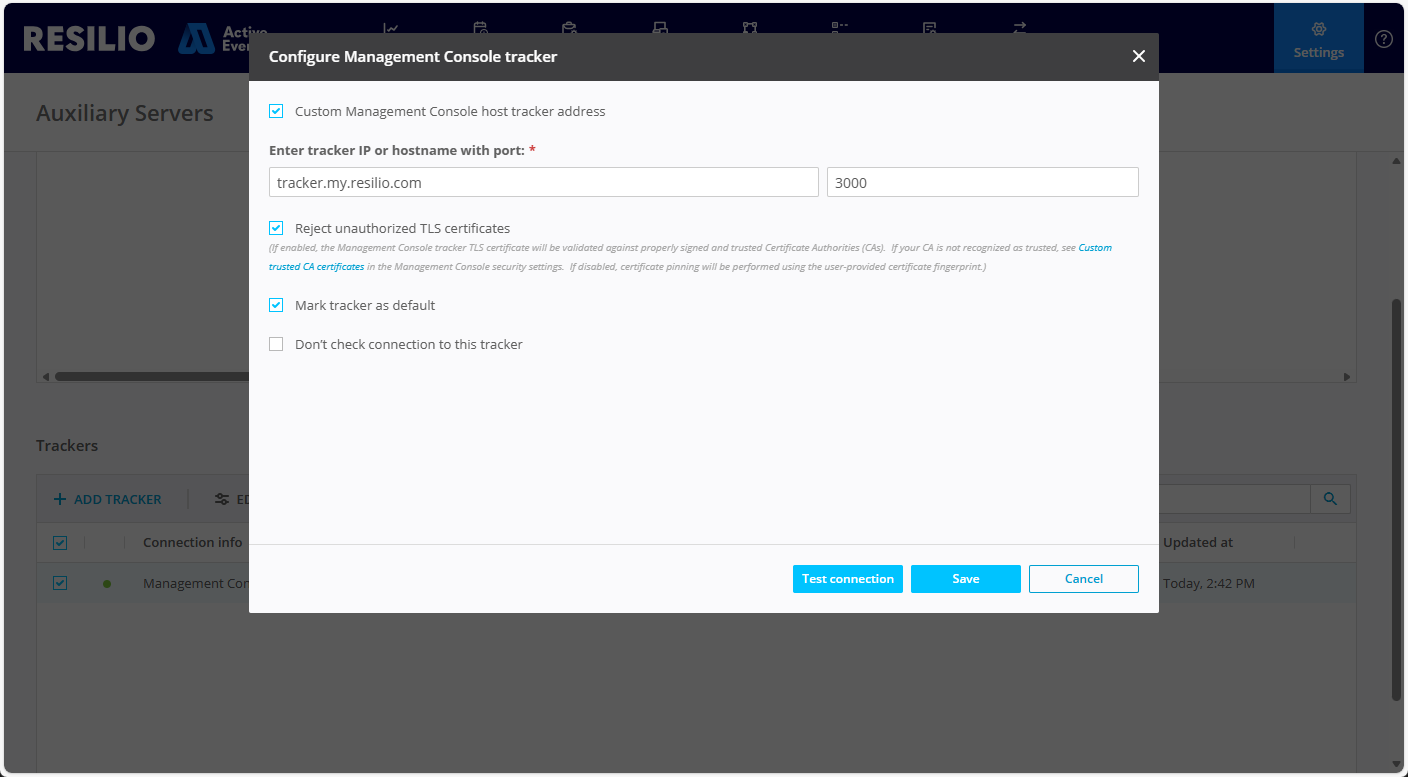Click ADD TRACKER in the Trackers toolbar
Viewport: 1408px width, 777px height.
coord(107,499)
